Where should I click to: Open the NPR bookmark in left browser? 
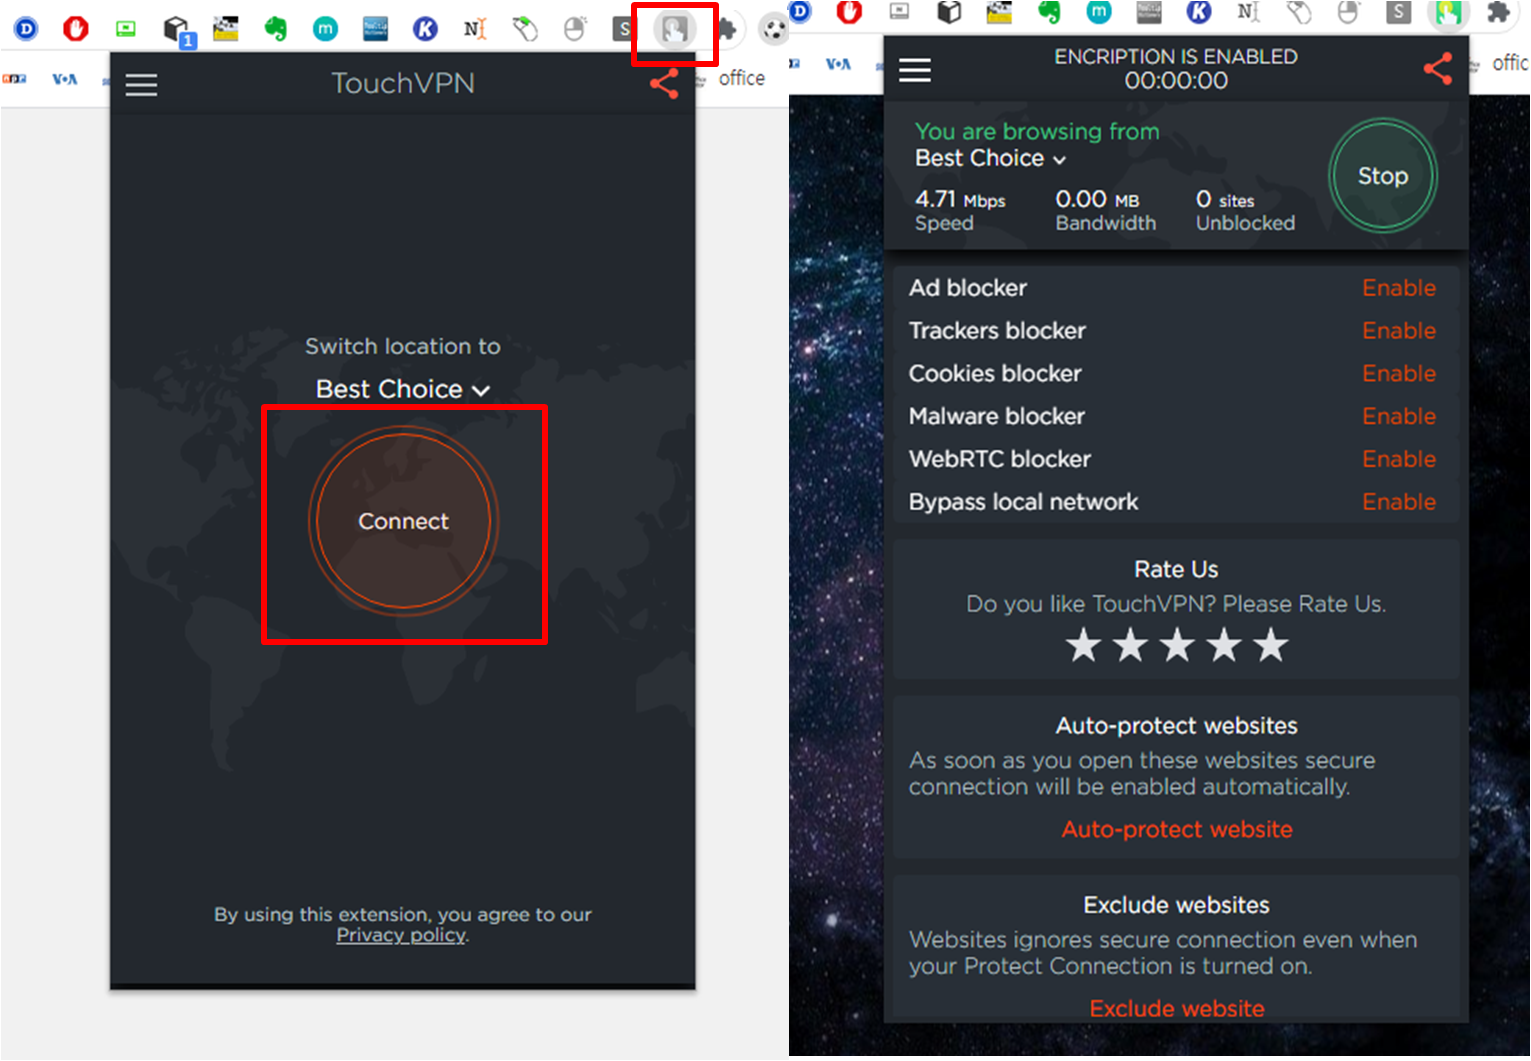(x=14, y=79)
